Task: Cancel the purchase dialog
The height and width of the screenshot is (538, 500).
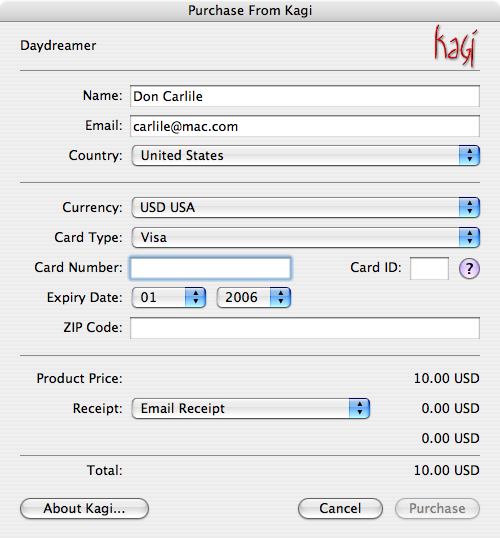Action: pos(340,508)
